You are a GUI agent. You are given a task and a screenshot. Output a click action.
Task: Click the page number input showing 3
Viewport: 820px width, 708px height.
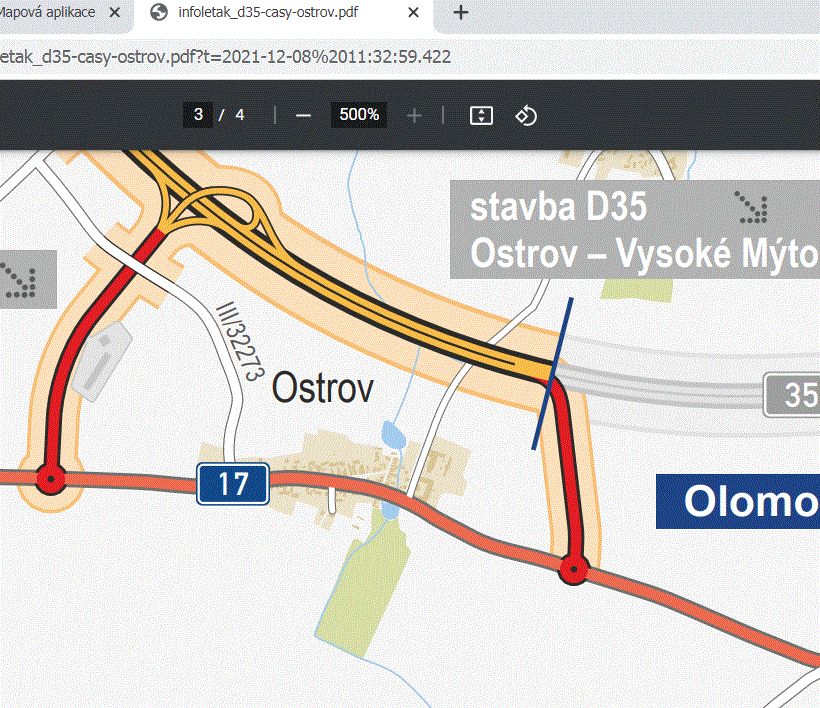[198, 114]
